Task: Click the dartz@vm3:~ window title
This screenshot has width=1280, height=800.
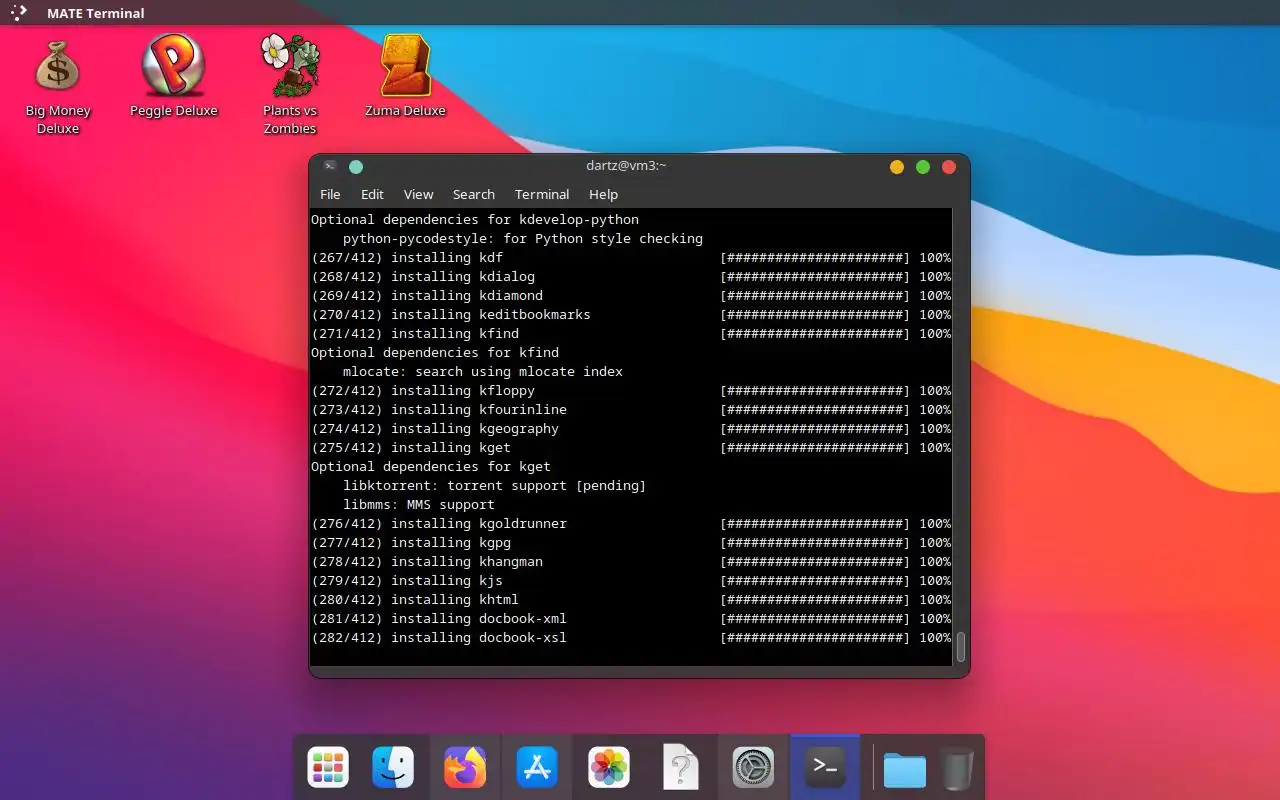Action: [x=626, y=166]
